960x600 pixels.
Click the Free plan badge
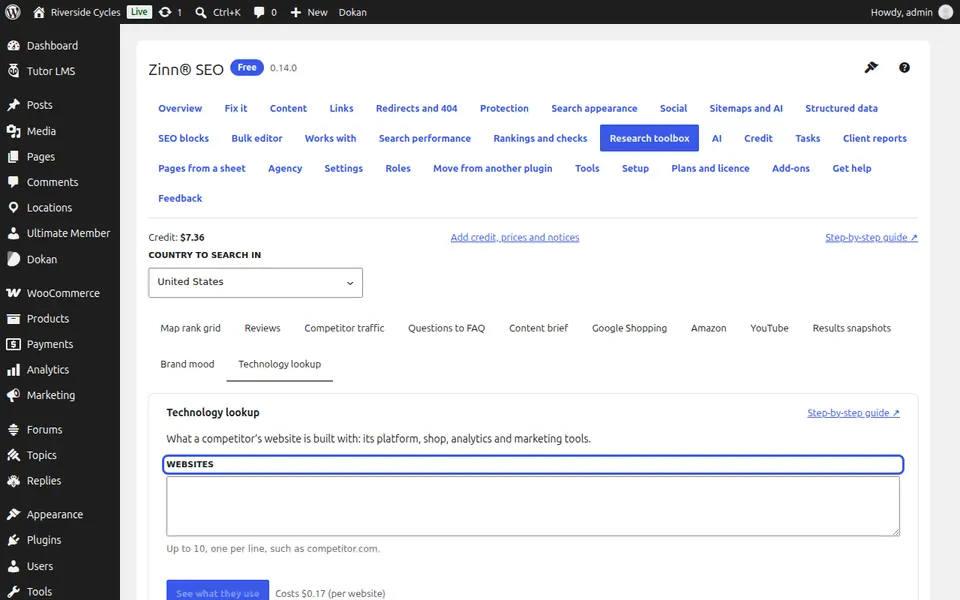[x=247, y=67]
